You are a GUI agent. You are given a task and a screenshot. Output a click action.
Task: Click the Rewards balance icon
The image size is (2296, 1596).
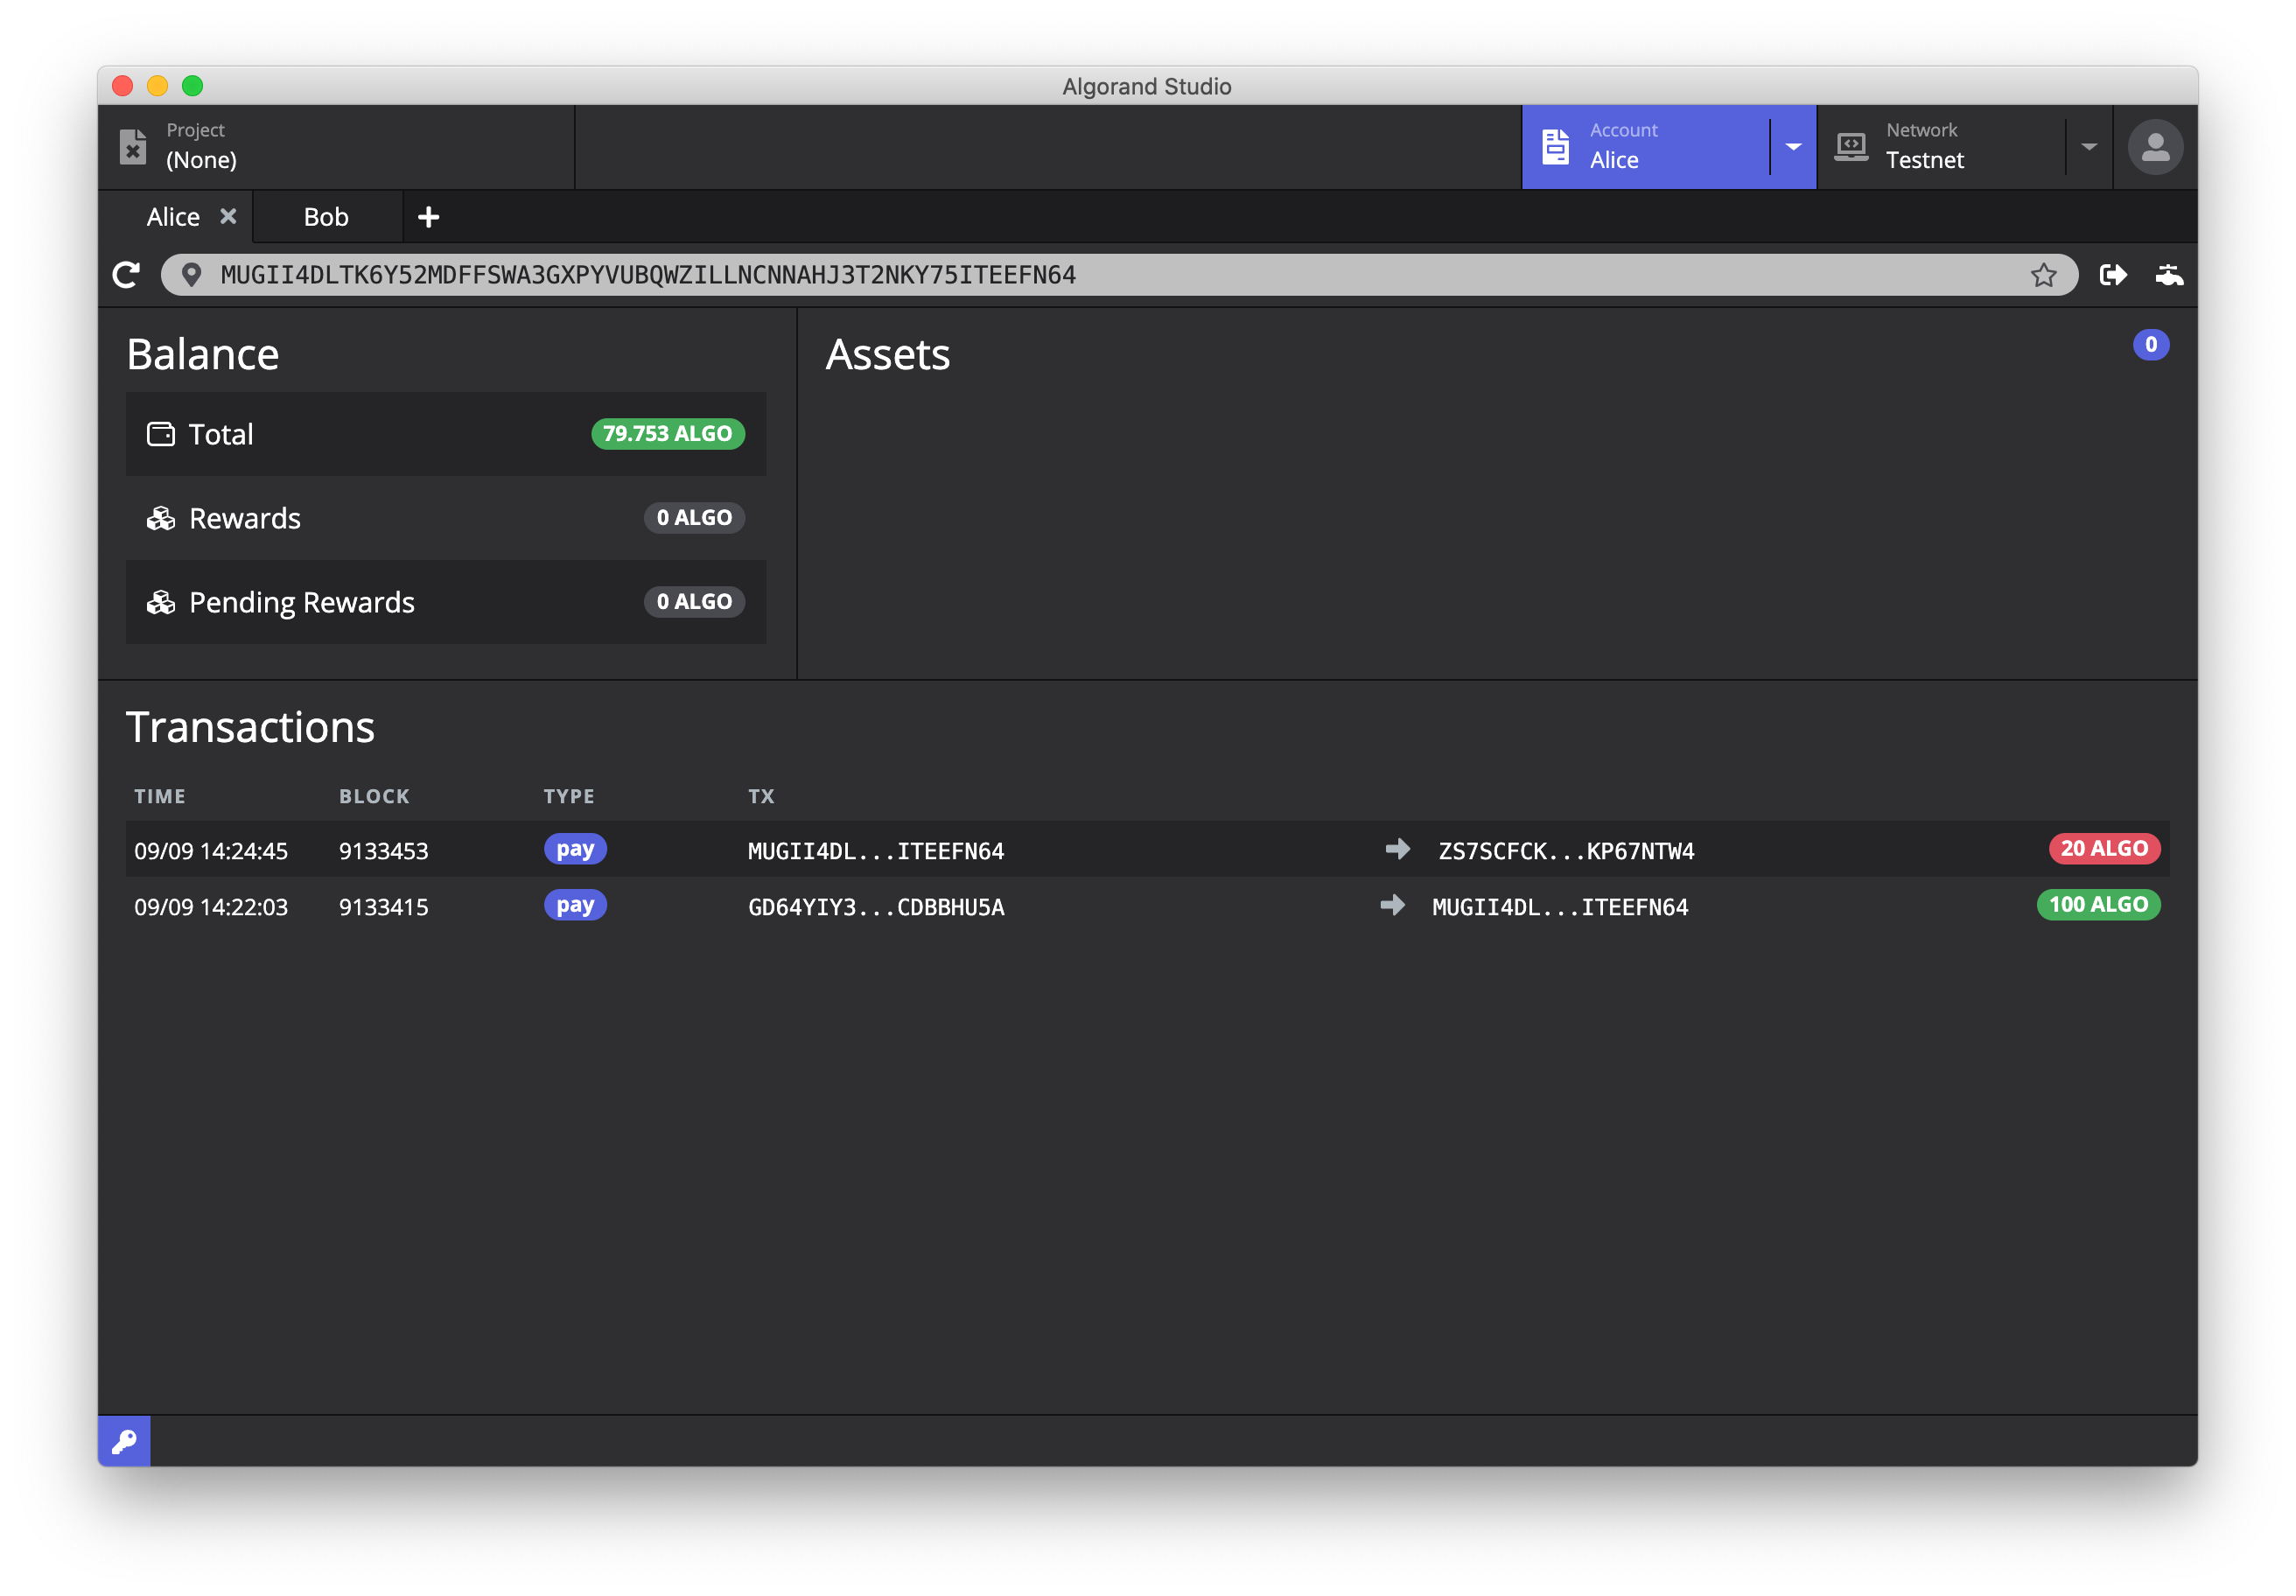(161, 518)
